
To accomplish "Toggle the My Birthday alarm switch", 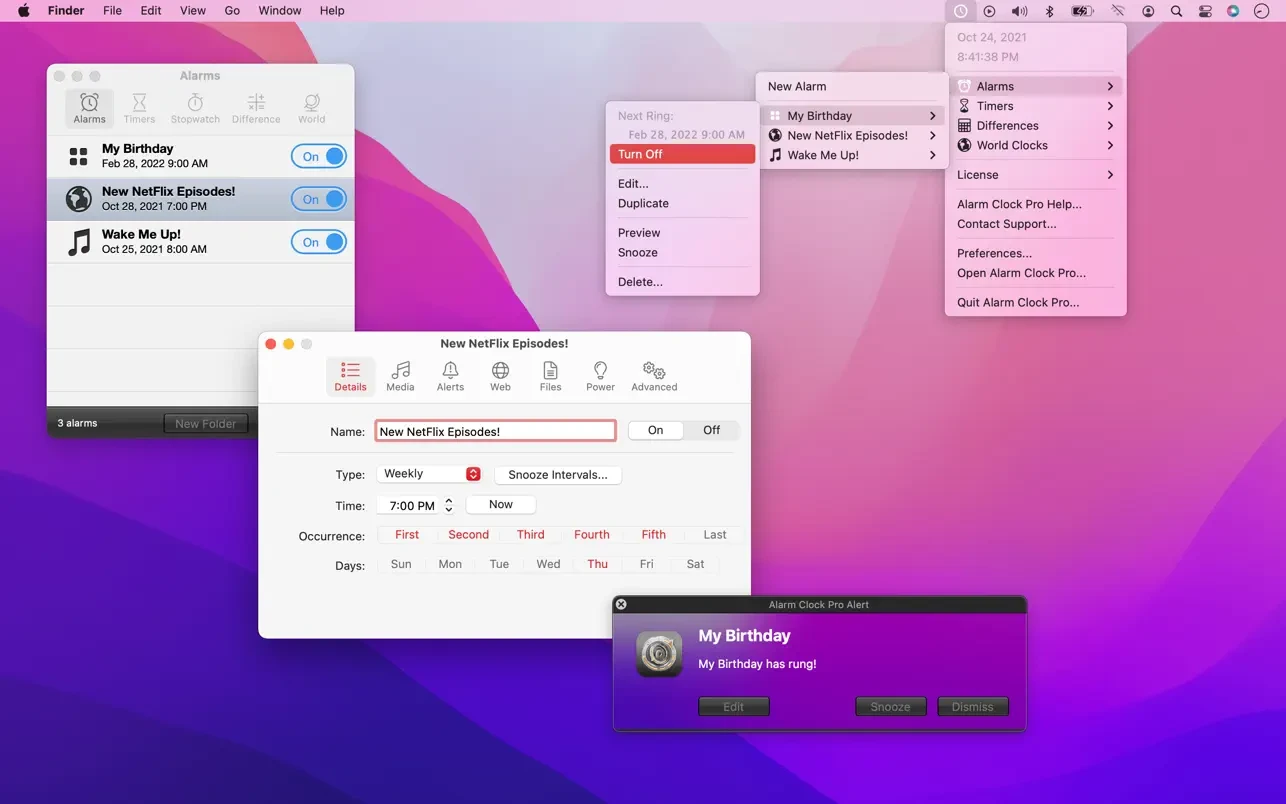I will (318, 156).
